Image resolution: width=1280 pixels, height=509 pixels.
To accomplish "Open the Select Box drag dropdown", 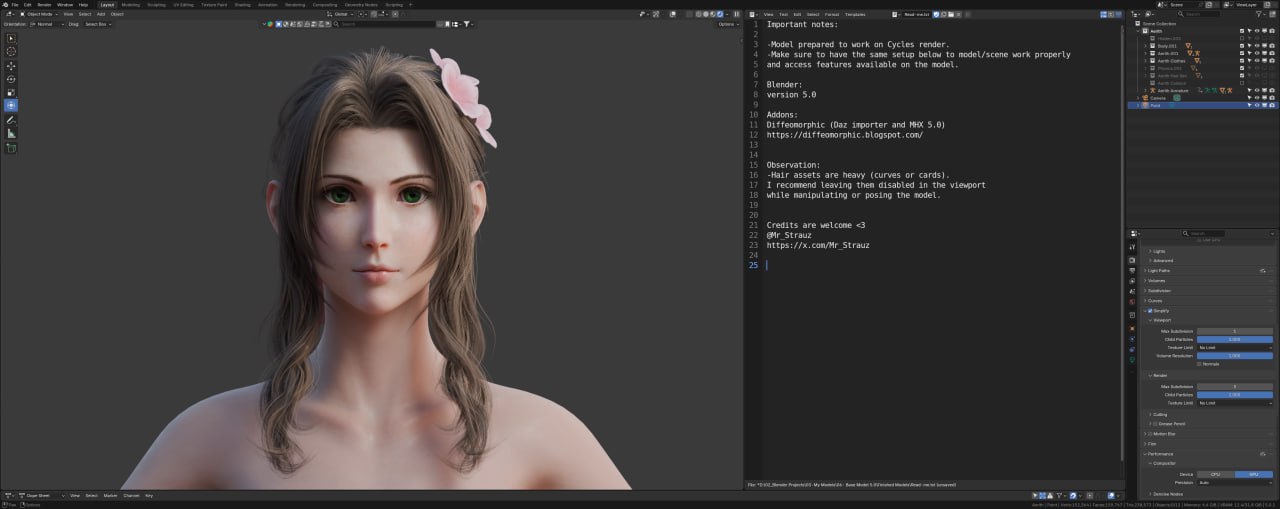I will click(x=98, y=24).
